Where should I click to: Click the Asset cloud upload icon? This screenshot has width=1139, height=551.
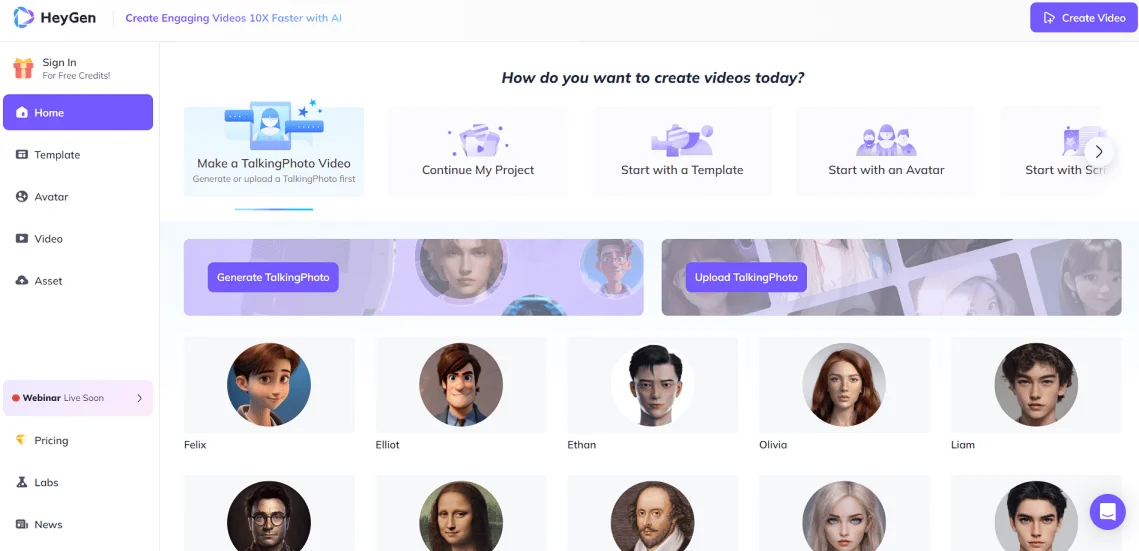[x=22, y=281]
